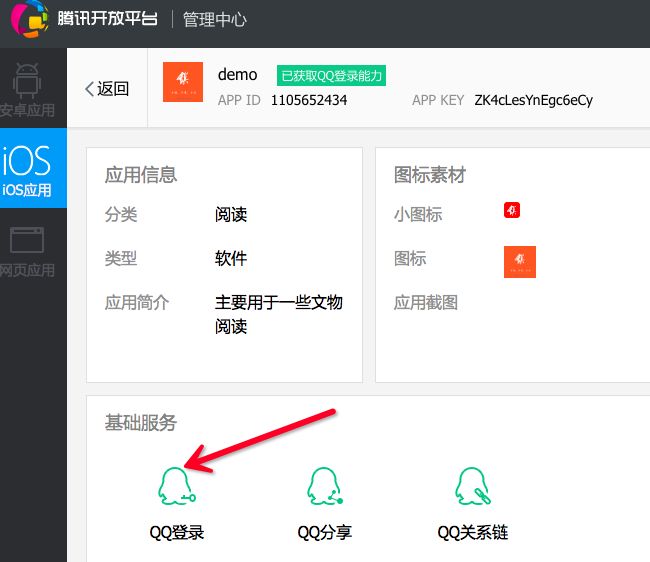Screen dimensions: 650x562
Task: Open the QQ关系链 penguin icon
Action: coord(473,486)
